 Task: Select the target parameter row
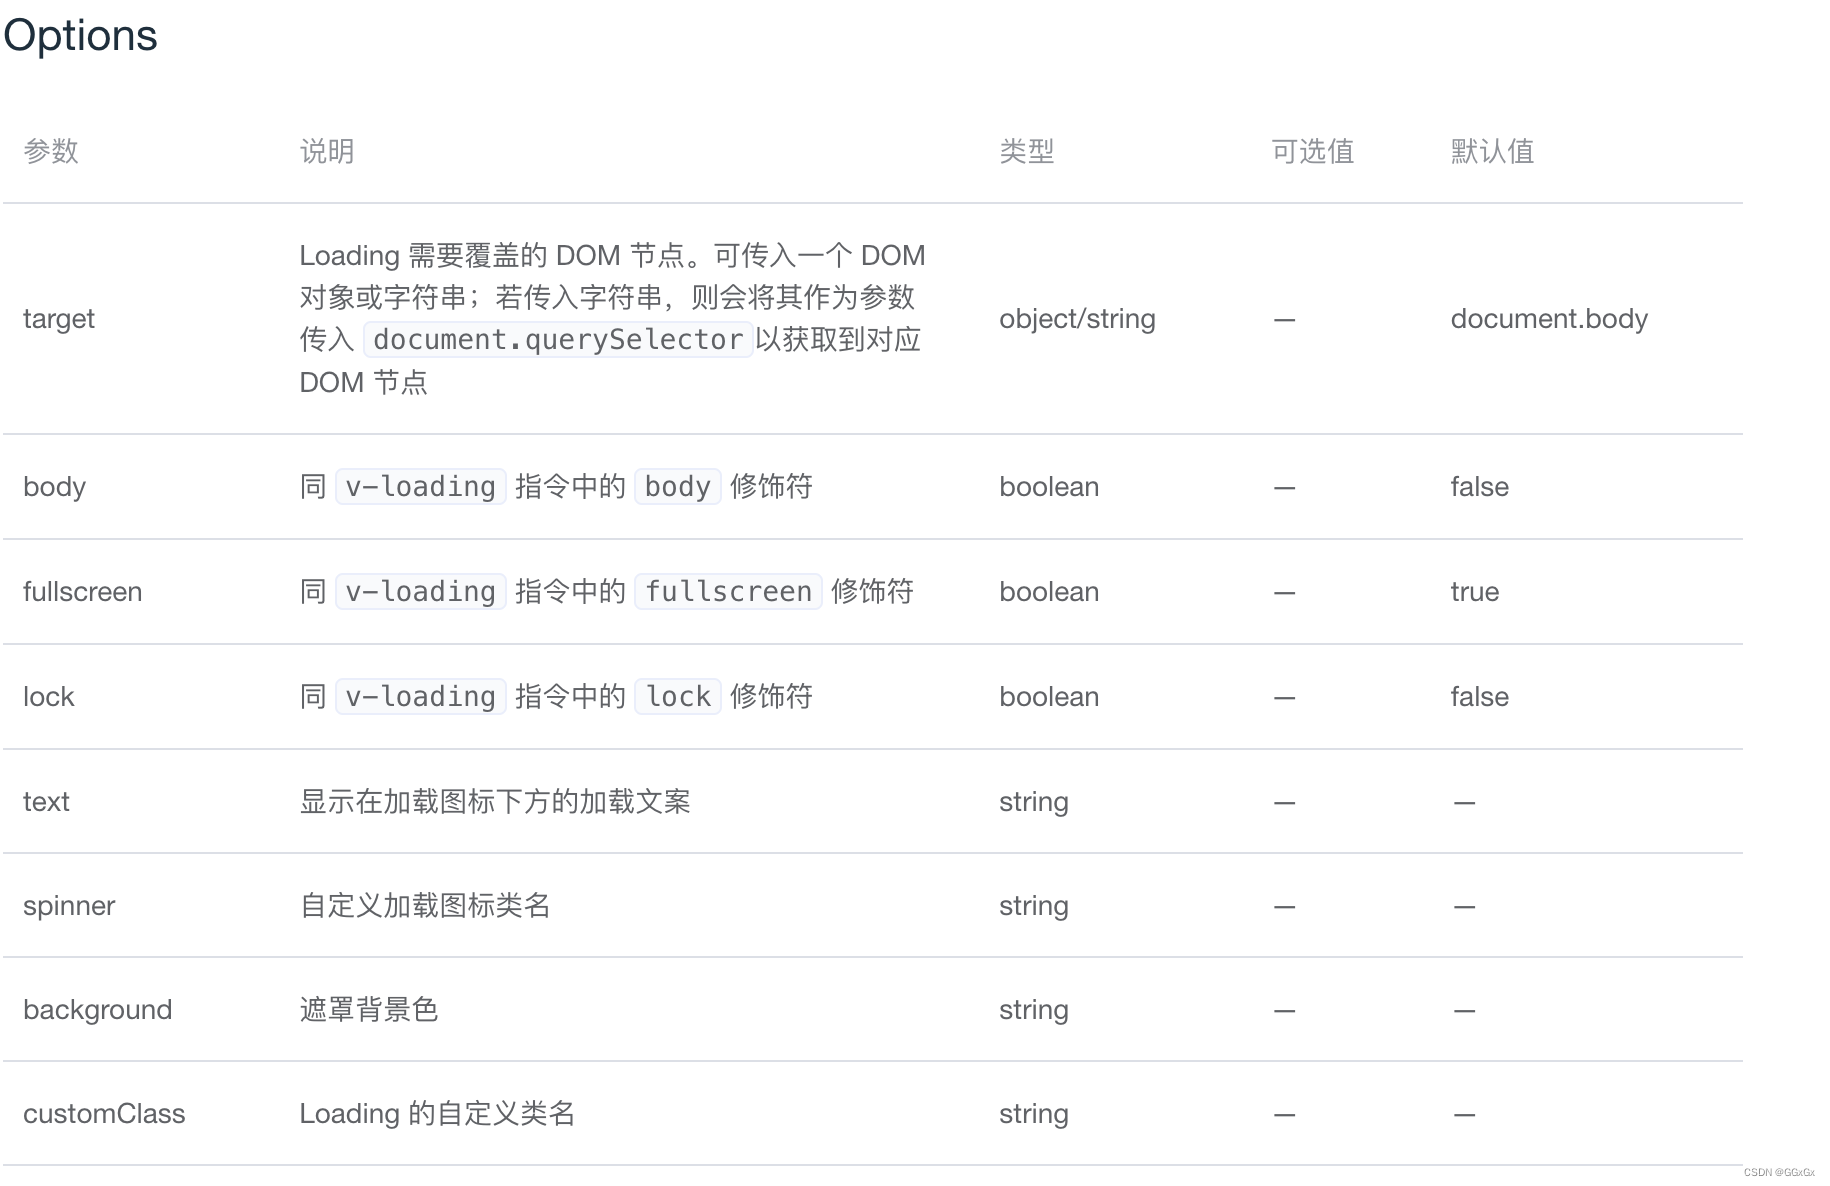point(58,318)
